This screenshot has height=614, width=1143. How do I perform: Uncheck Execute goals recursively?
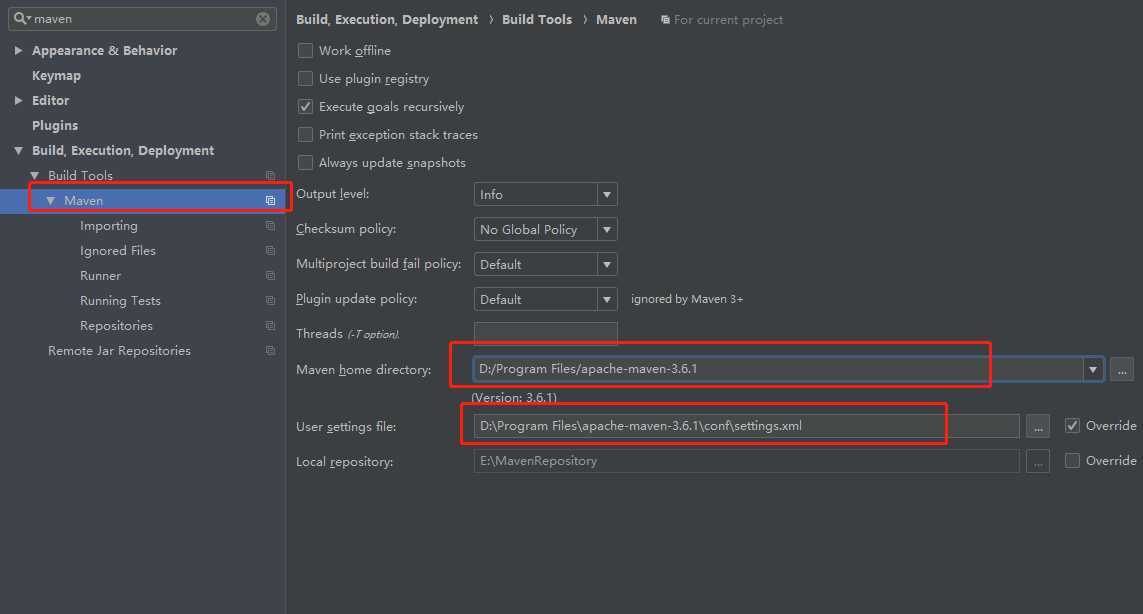pyautogui.click(x=305, y=106)
